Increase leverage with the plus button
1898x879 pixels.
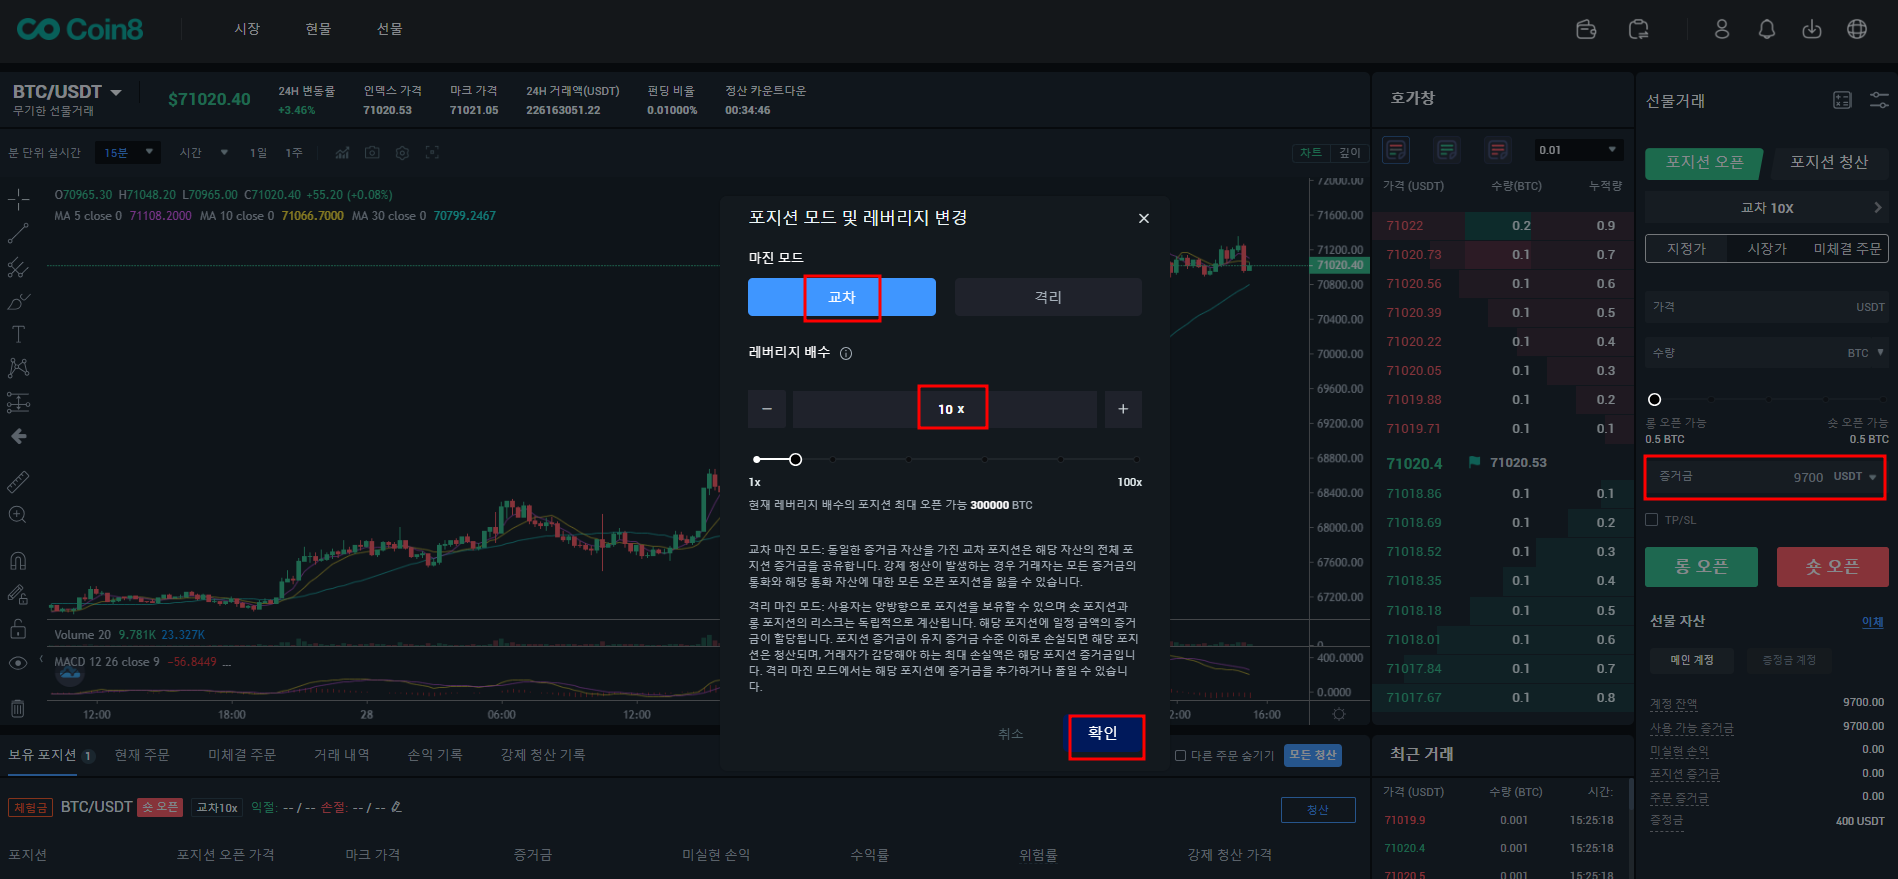point(1123,409)
